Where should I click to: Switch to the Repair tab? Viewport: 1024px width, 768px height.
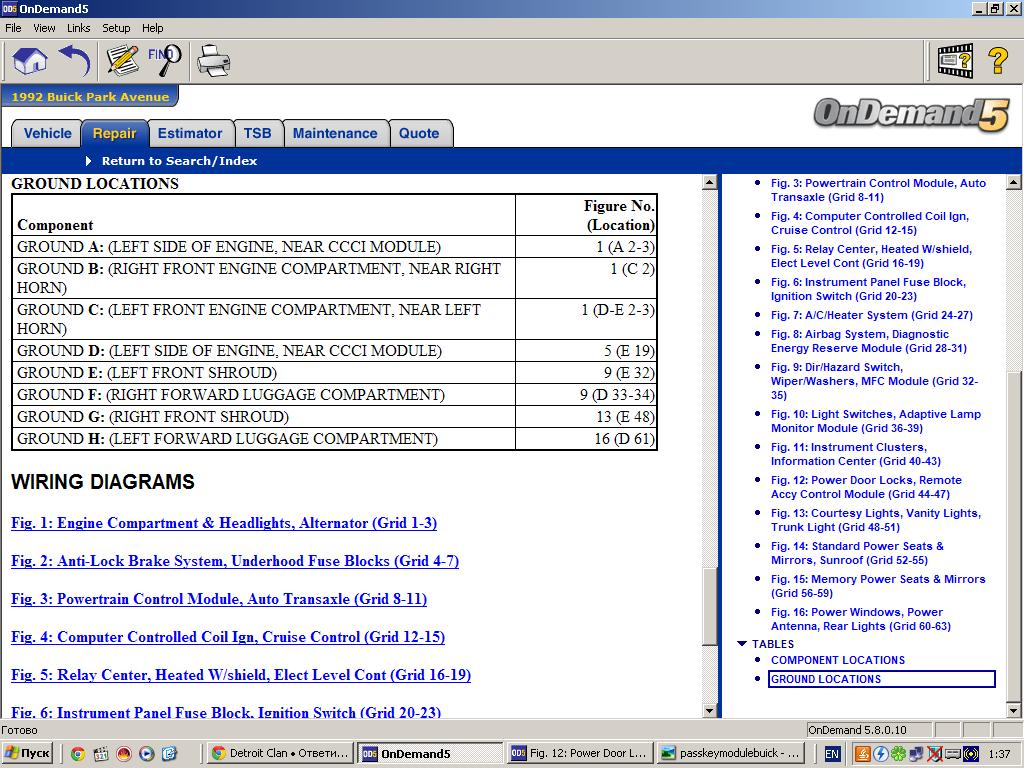[114, 133]
